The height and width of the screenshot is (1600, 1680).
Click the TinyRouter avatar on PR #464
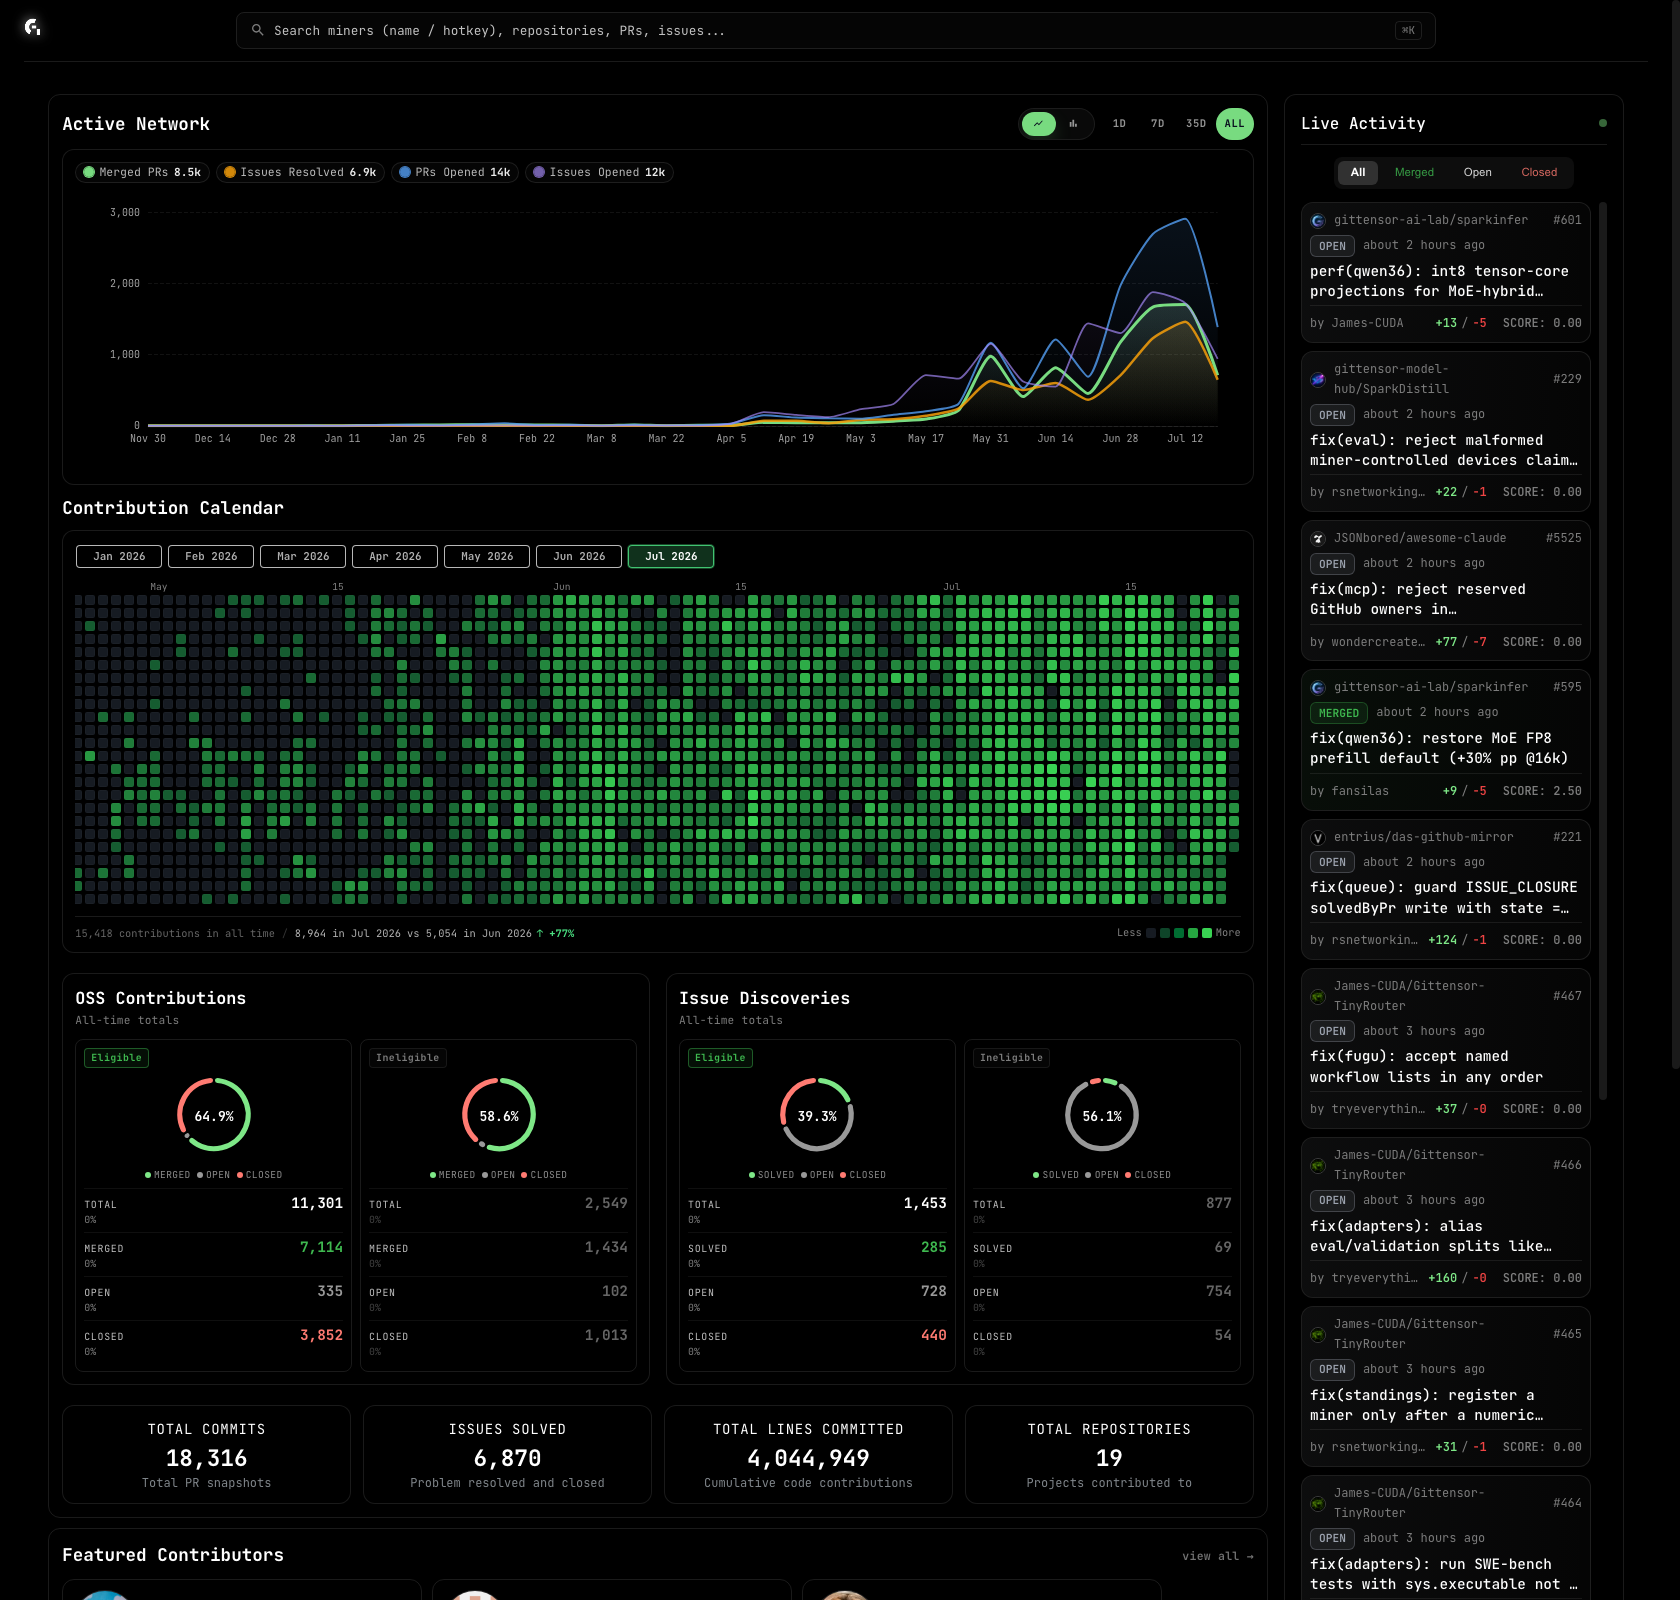tap(1318, 1503)
